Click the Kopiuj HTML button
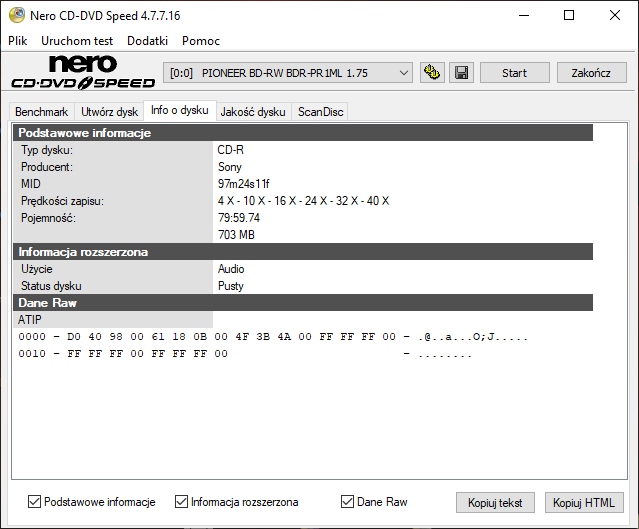The height and width of the screenshot is (529, 639). 584,503
